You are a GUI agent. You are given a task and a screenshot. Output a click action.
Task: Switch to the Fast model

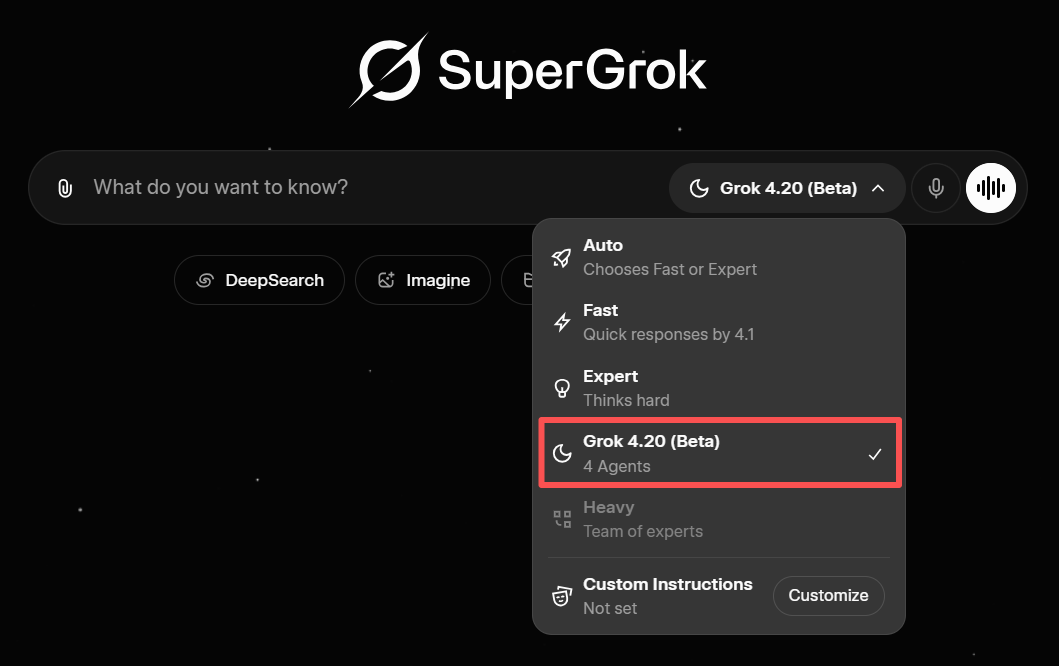point(700,321)
